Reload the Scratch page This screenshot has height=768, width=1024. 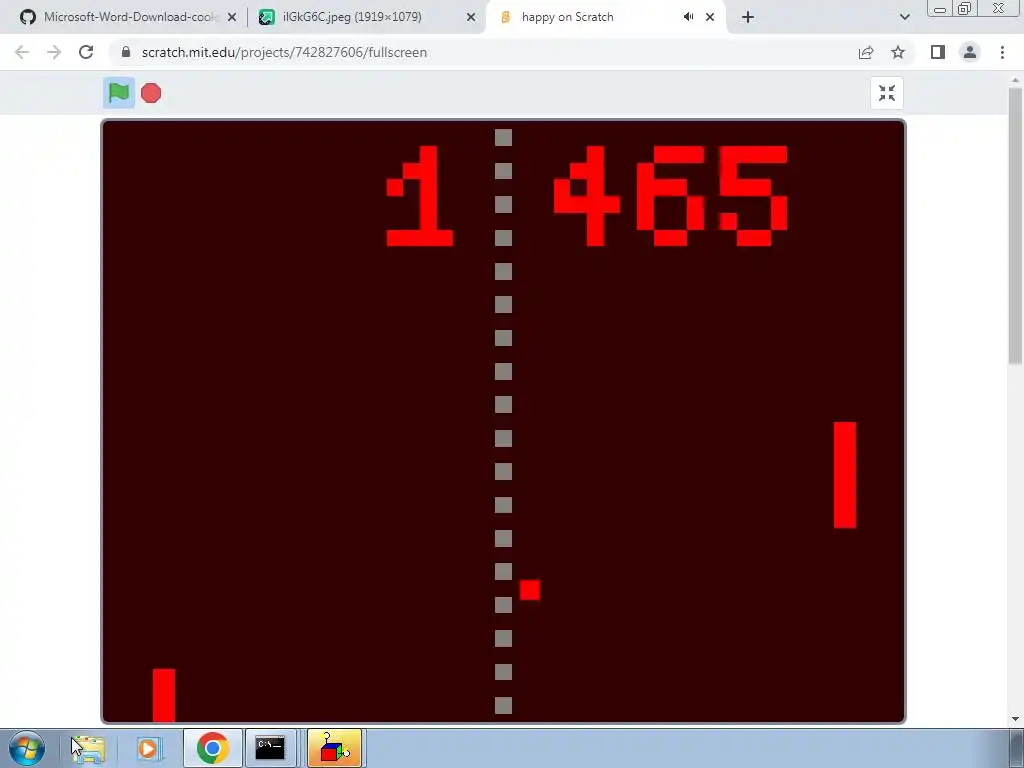tap(86, 52)
